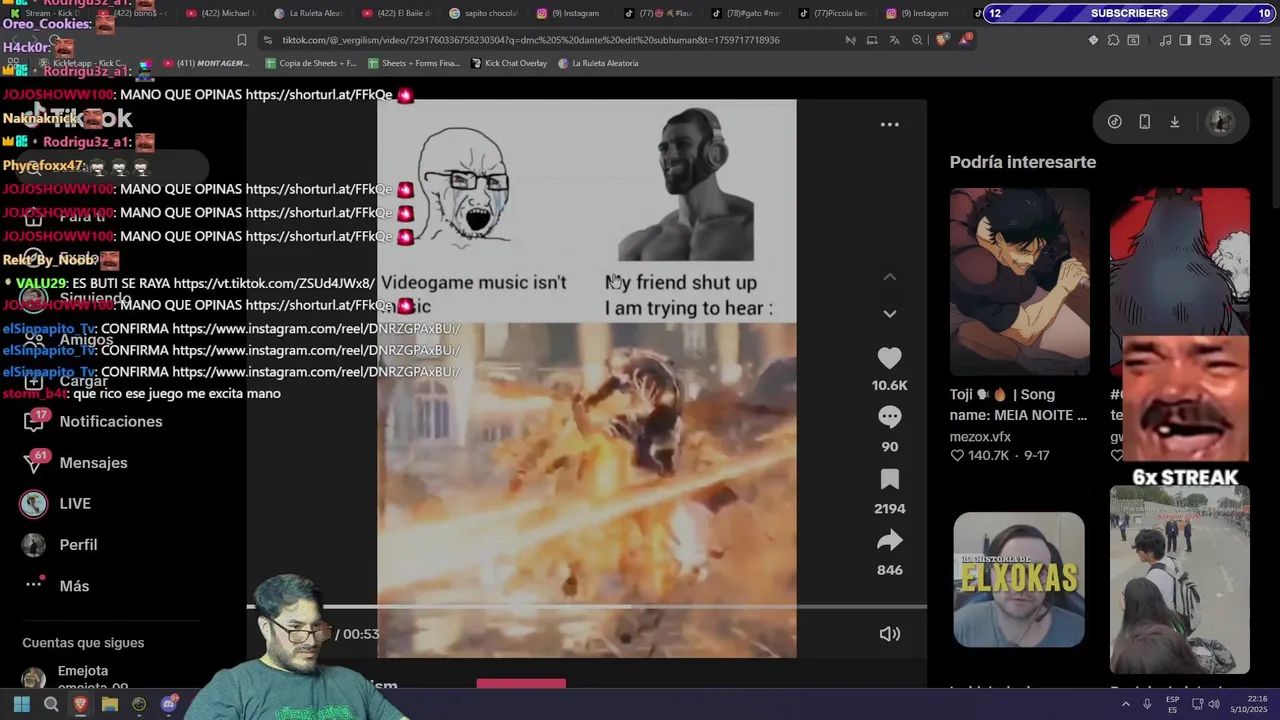
Task: Expand the system tray hidden icons chevron
Action: click(x=1125, y=704)
